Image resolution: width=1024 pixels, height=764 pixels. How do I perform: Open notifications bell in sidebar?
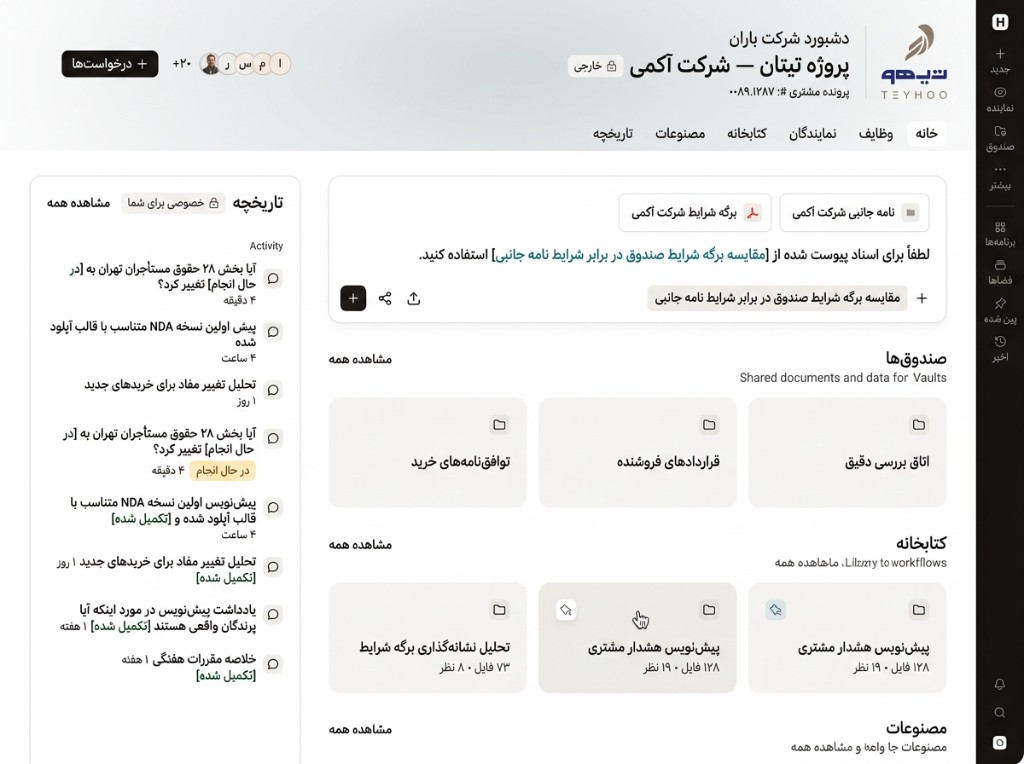tap(1000, 684)
